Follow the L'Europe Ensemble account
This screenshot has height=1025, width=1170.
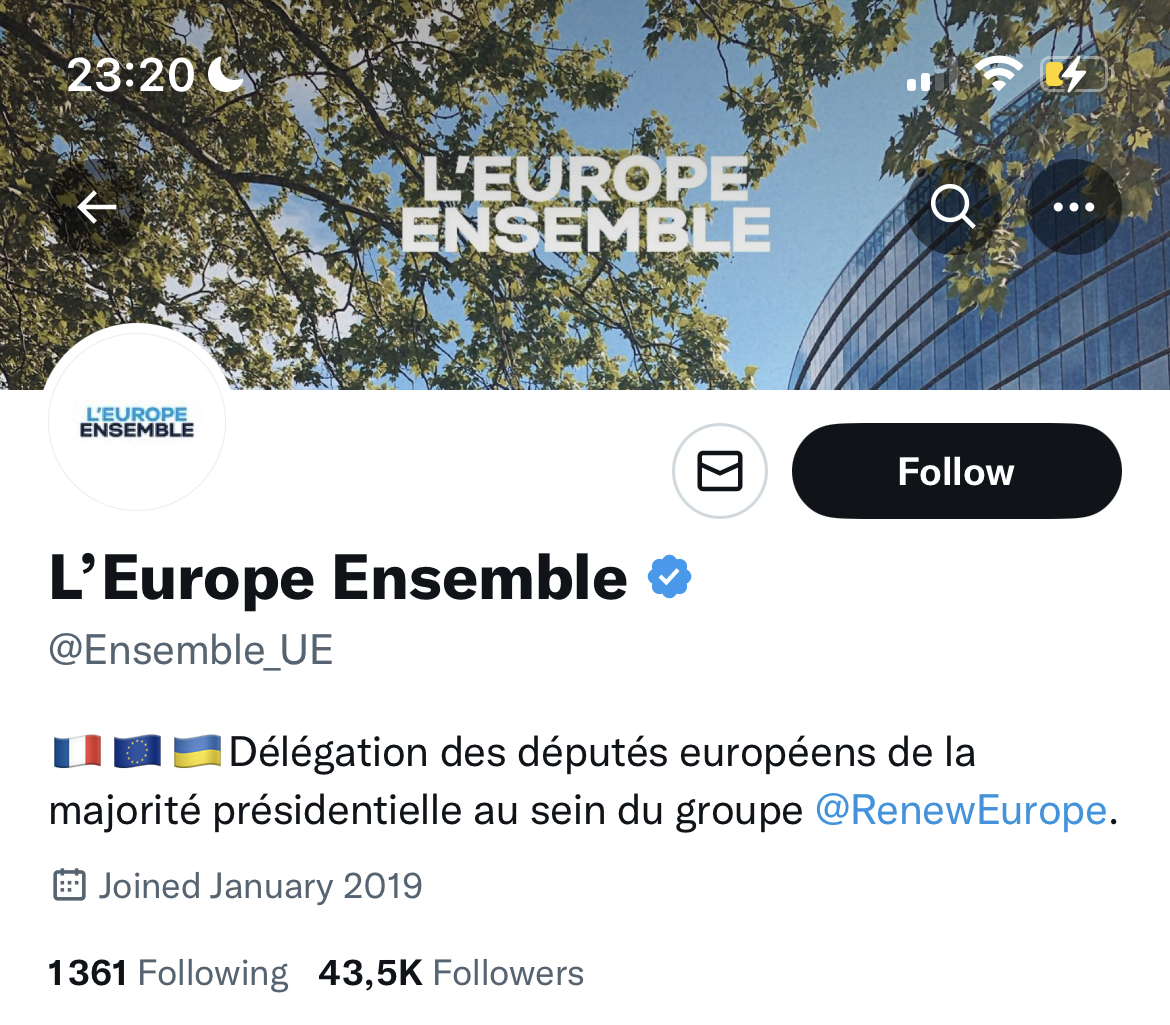pyautogui.click(x=956, y=471)
